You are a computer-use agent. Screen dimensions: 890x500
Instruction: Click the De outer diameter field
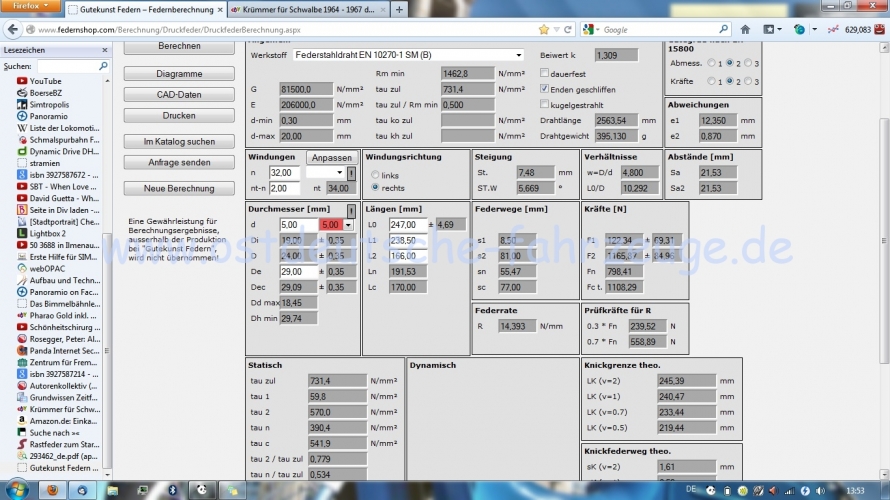299,271
